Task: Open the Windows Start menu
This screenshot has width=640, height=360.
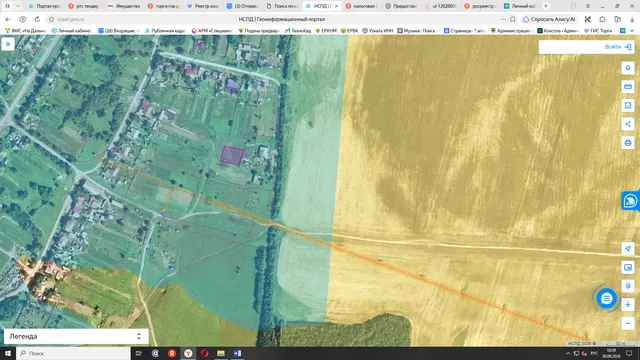Action: 8,353
